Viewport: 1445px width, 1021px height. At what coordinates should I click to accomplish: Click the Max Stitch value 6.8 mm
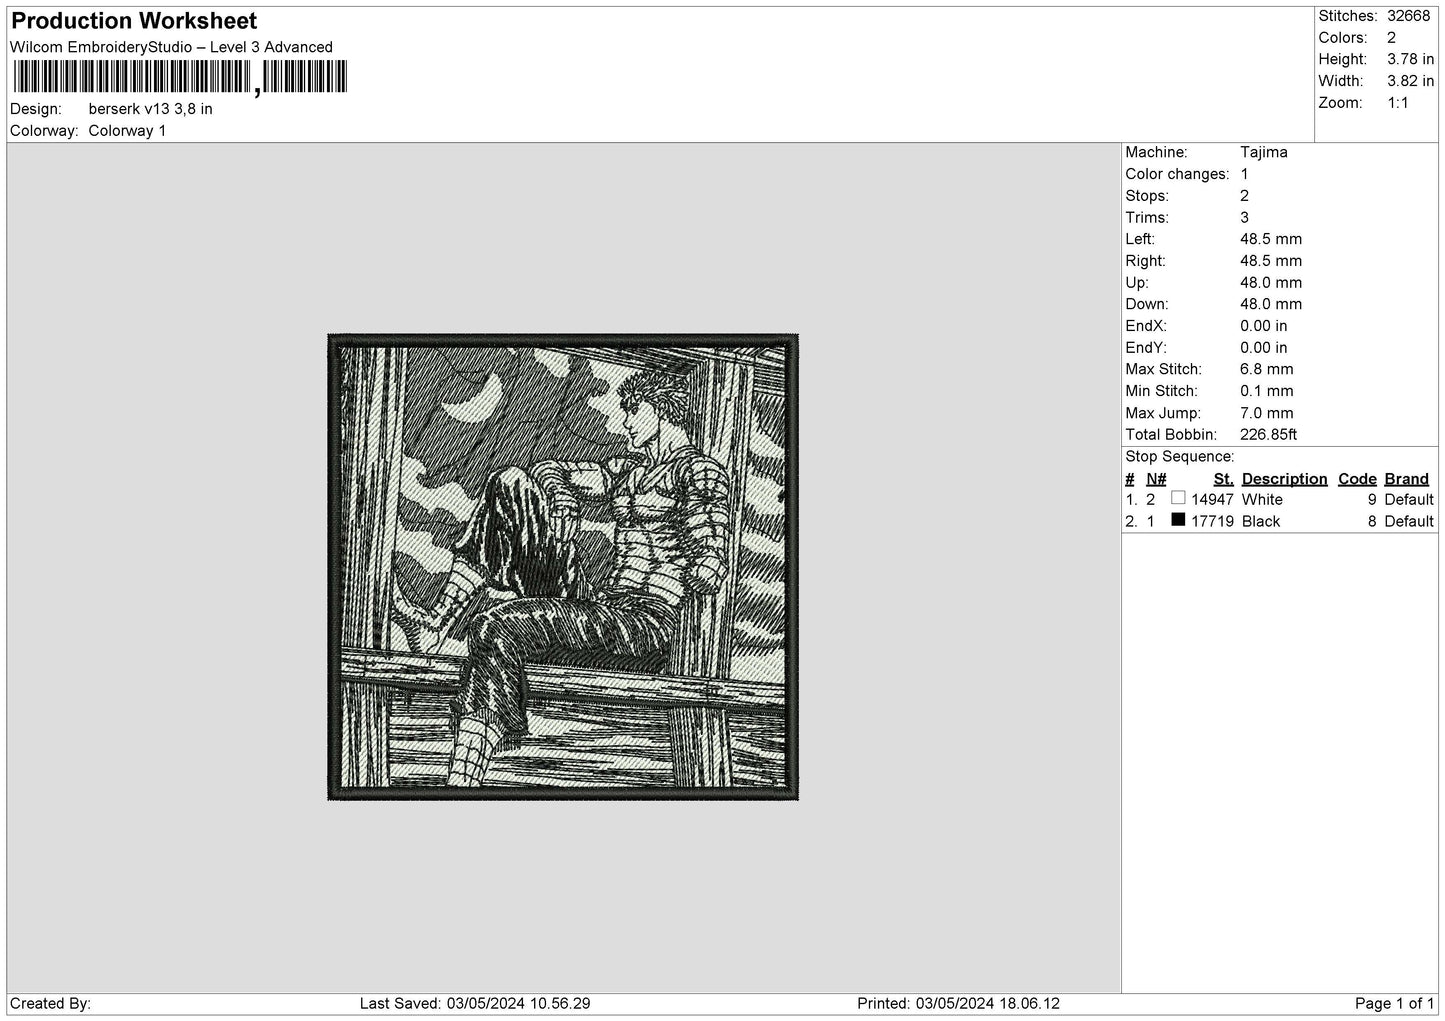tap(1267, 369)
